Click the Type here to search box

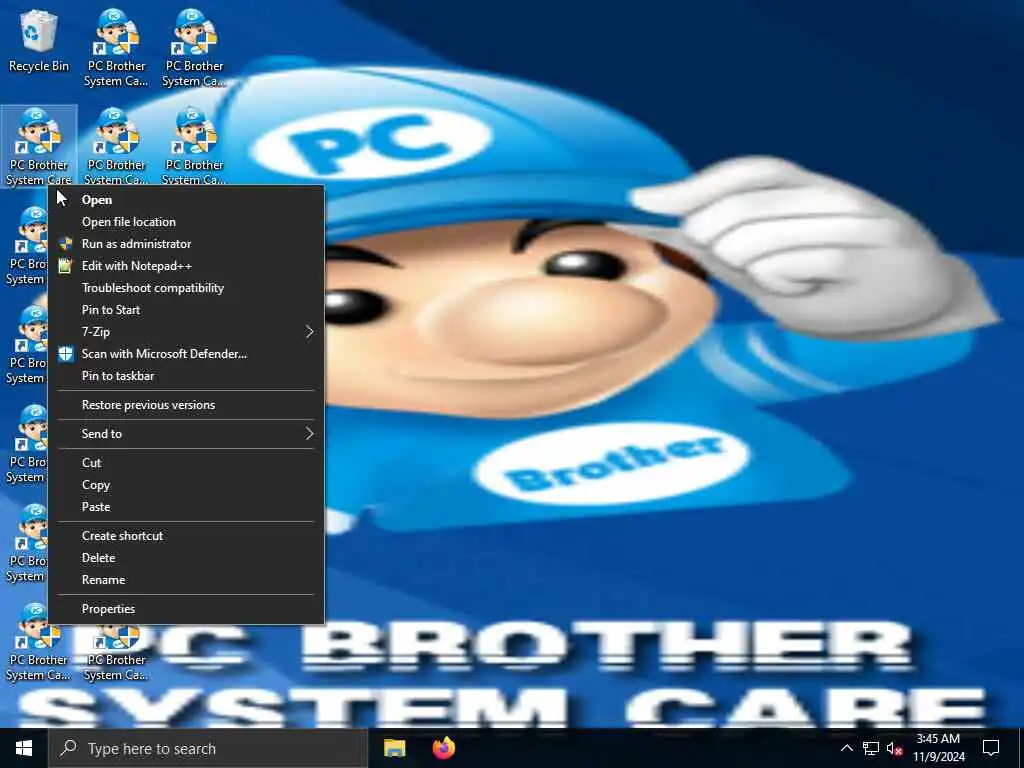208,748
